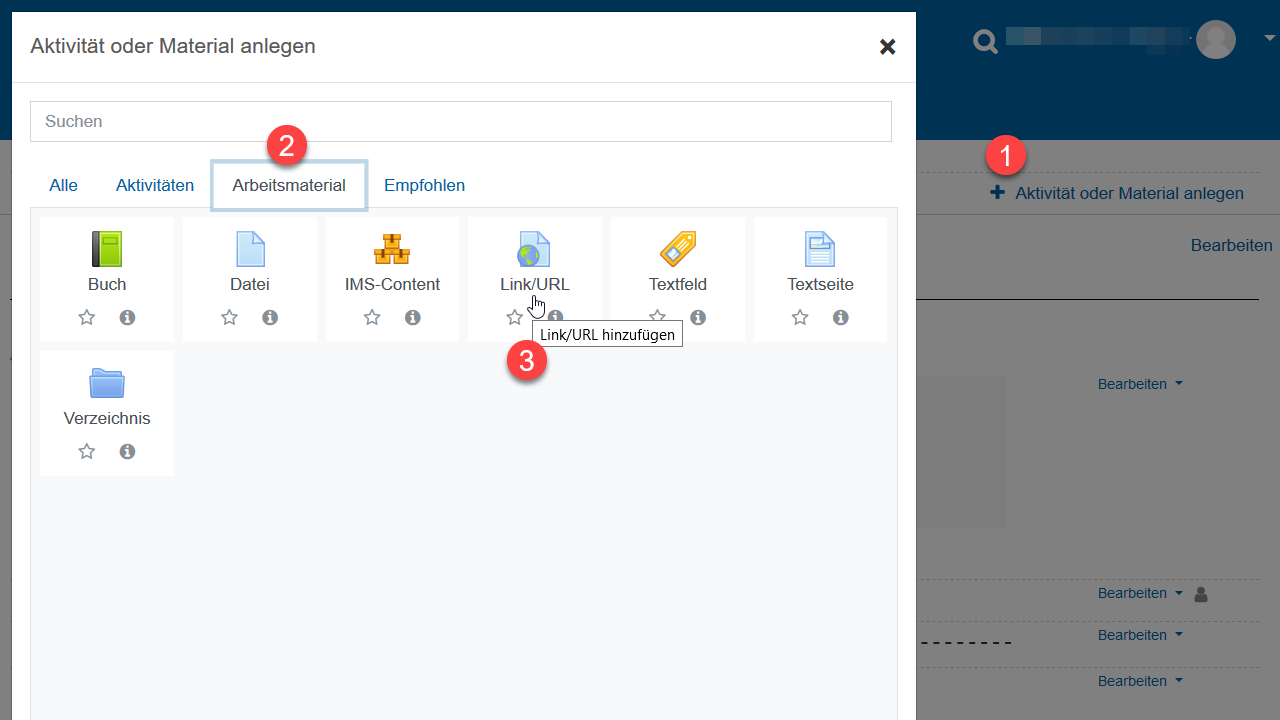Choose the Textseite page icon
The width and height of the screenshot is (1280, 720).
click(x=820, y=249)
